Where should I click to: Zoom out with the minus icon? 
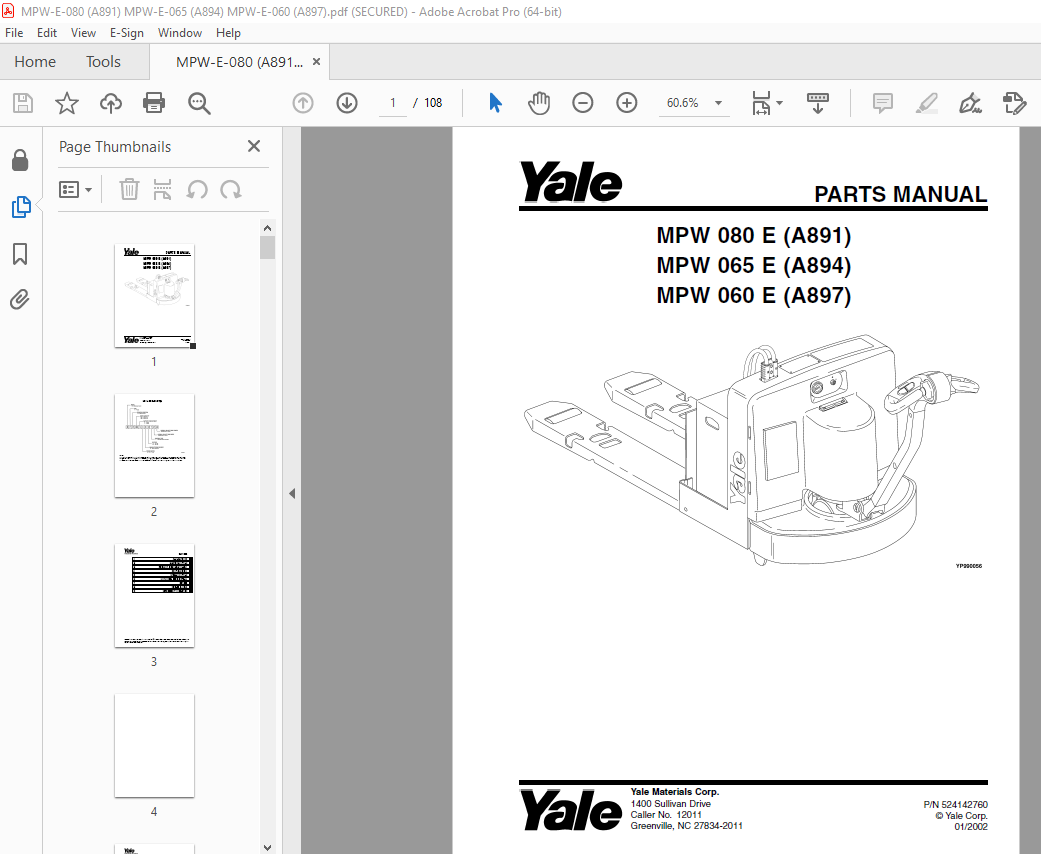(x=582, y=103)
